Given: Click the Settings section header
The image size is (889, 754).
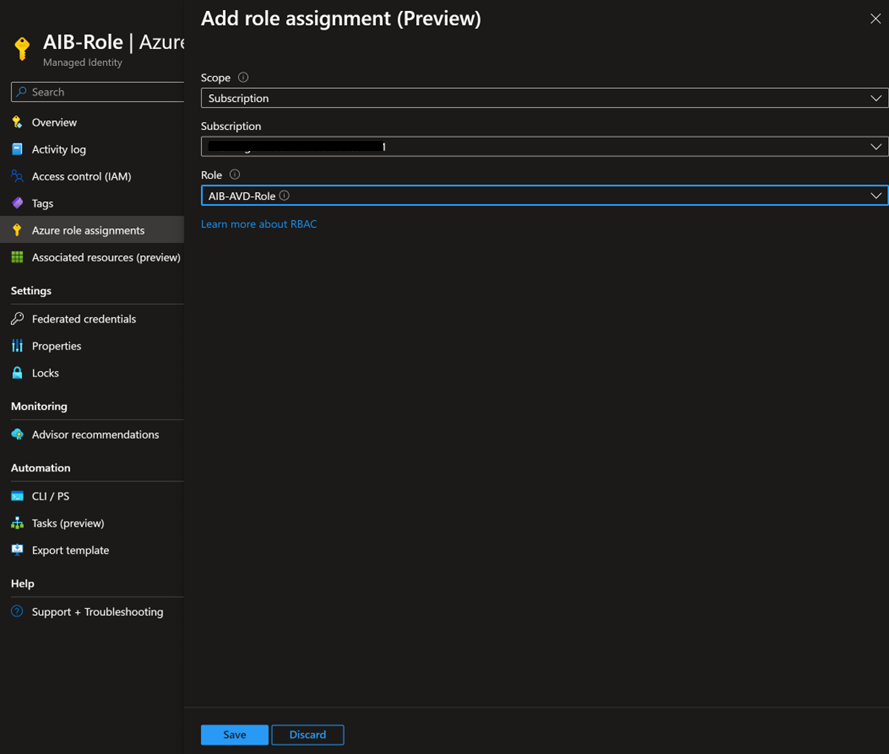Looking at the screenshot, I should tap(31, 290).
